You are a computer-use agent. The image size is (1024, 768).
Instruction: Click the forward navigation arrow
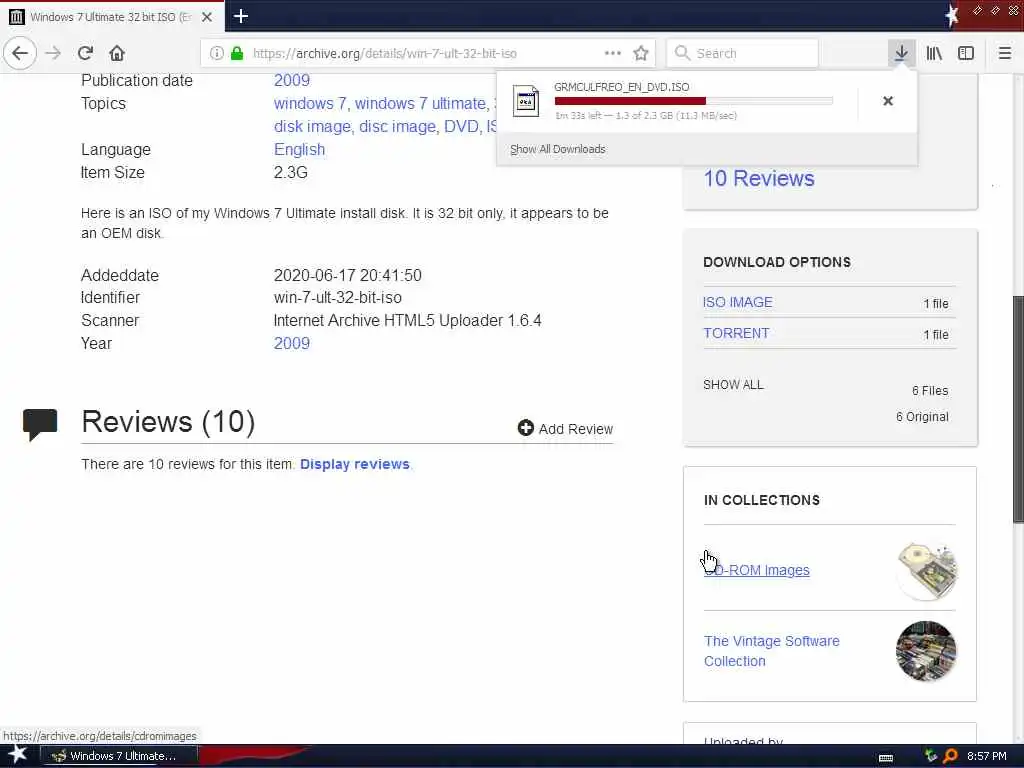pos(53,53)
